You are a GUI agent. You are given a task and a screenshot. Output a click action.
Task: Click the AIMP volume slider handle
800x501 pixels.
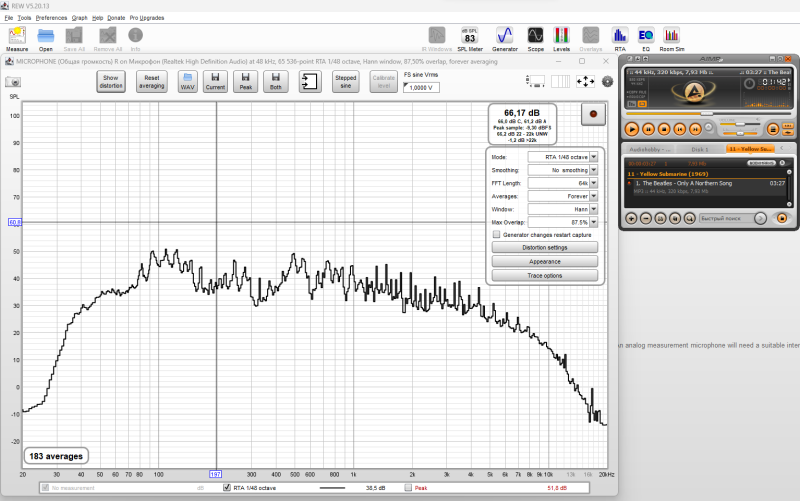point(740,124)
